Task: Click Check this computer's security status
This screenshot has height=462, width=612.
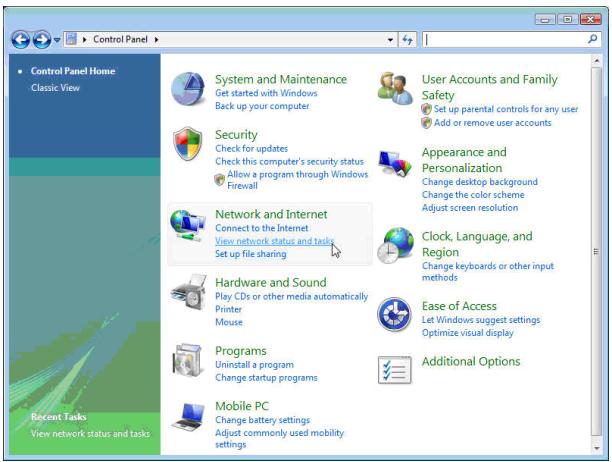Action: pos(289,162)
